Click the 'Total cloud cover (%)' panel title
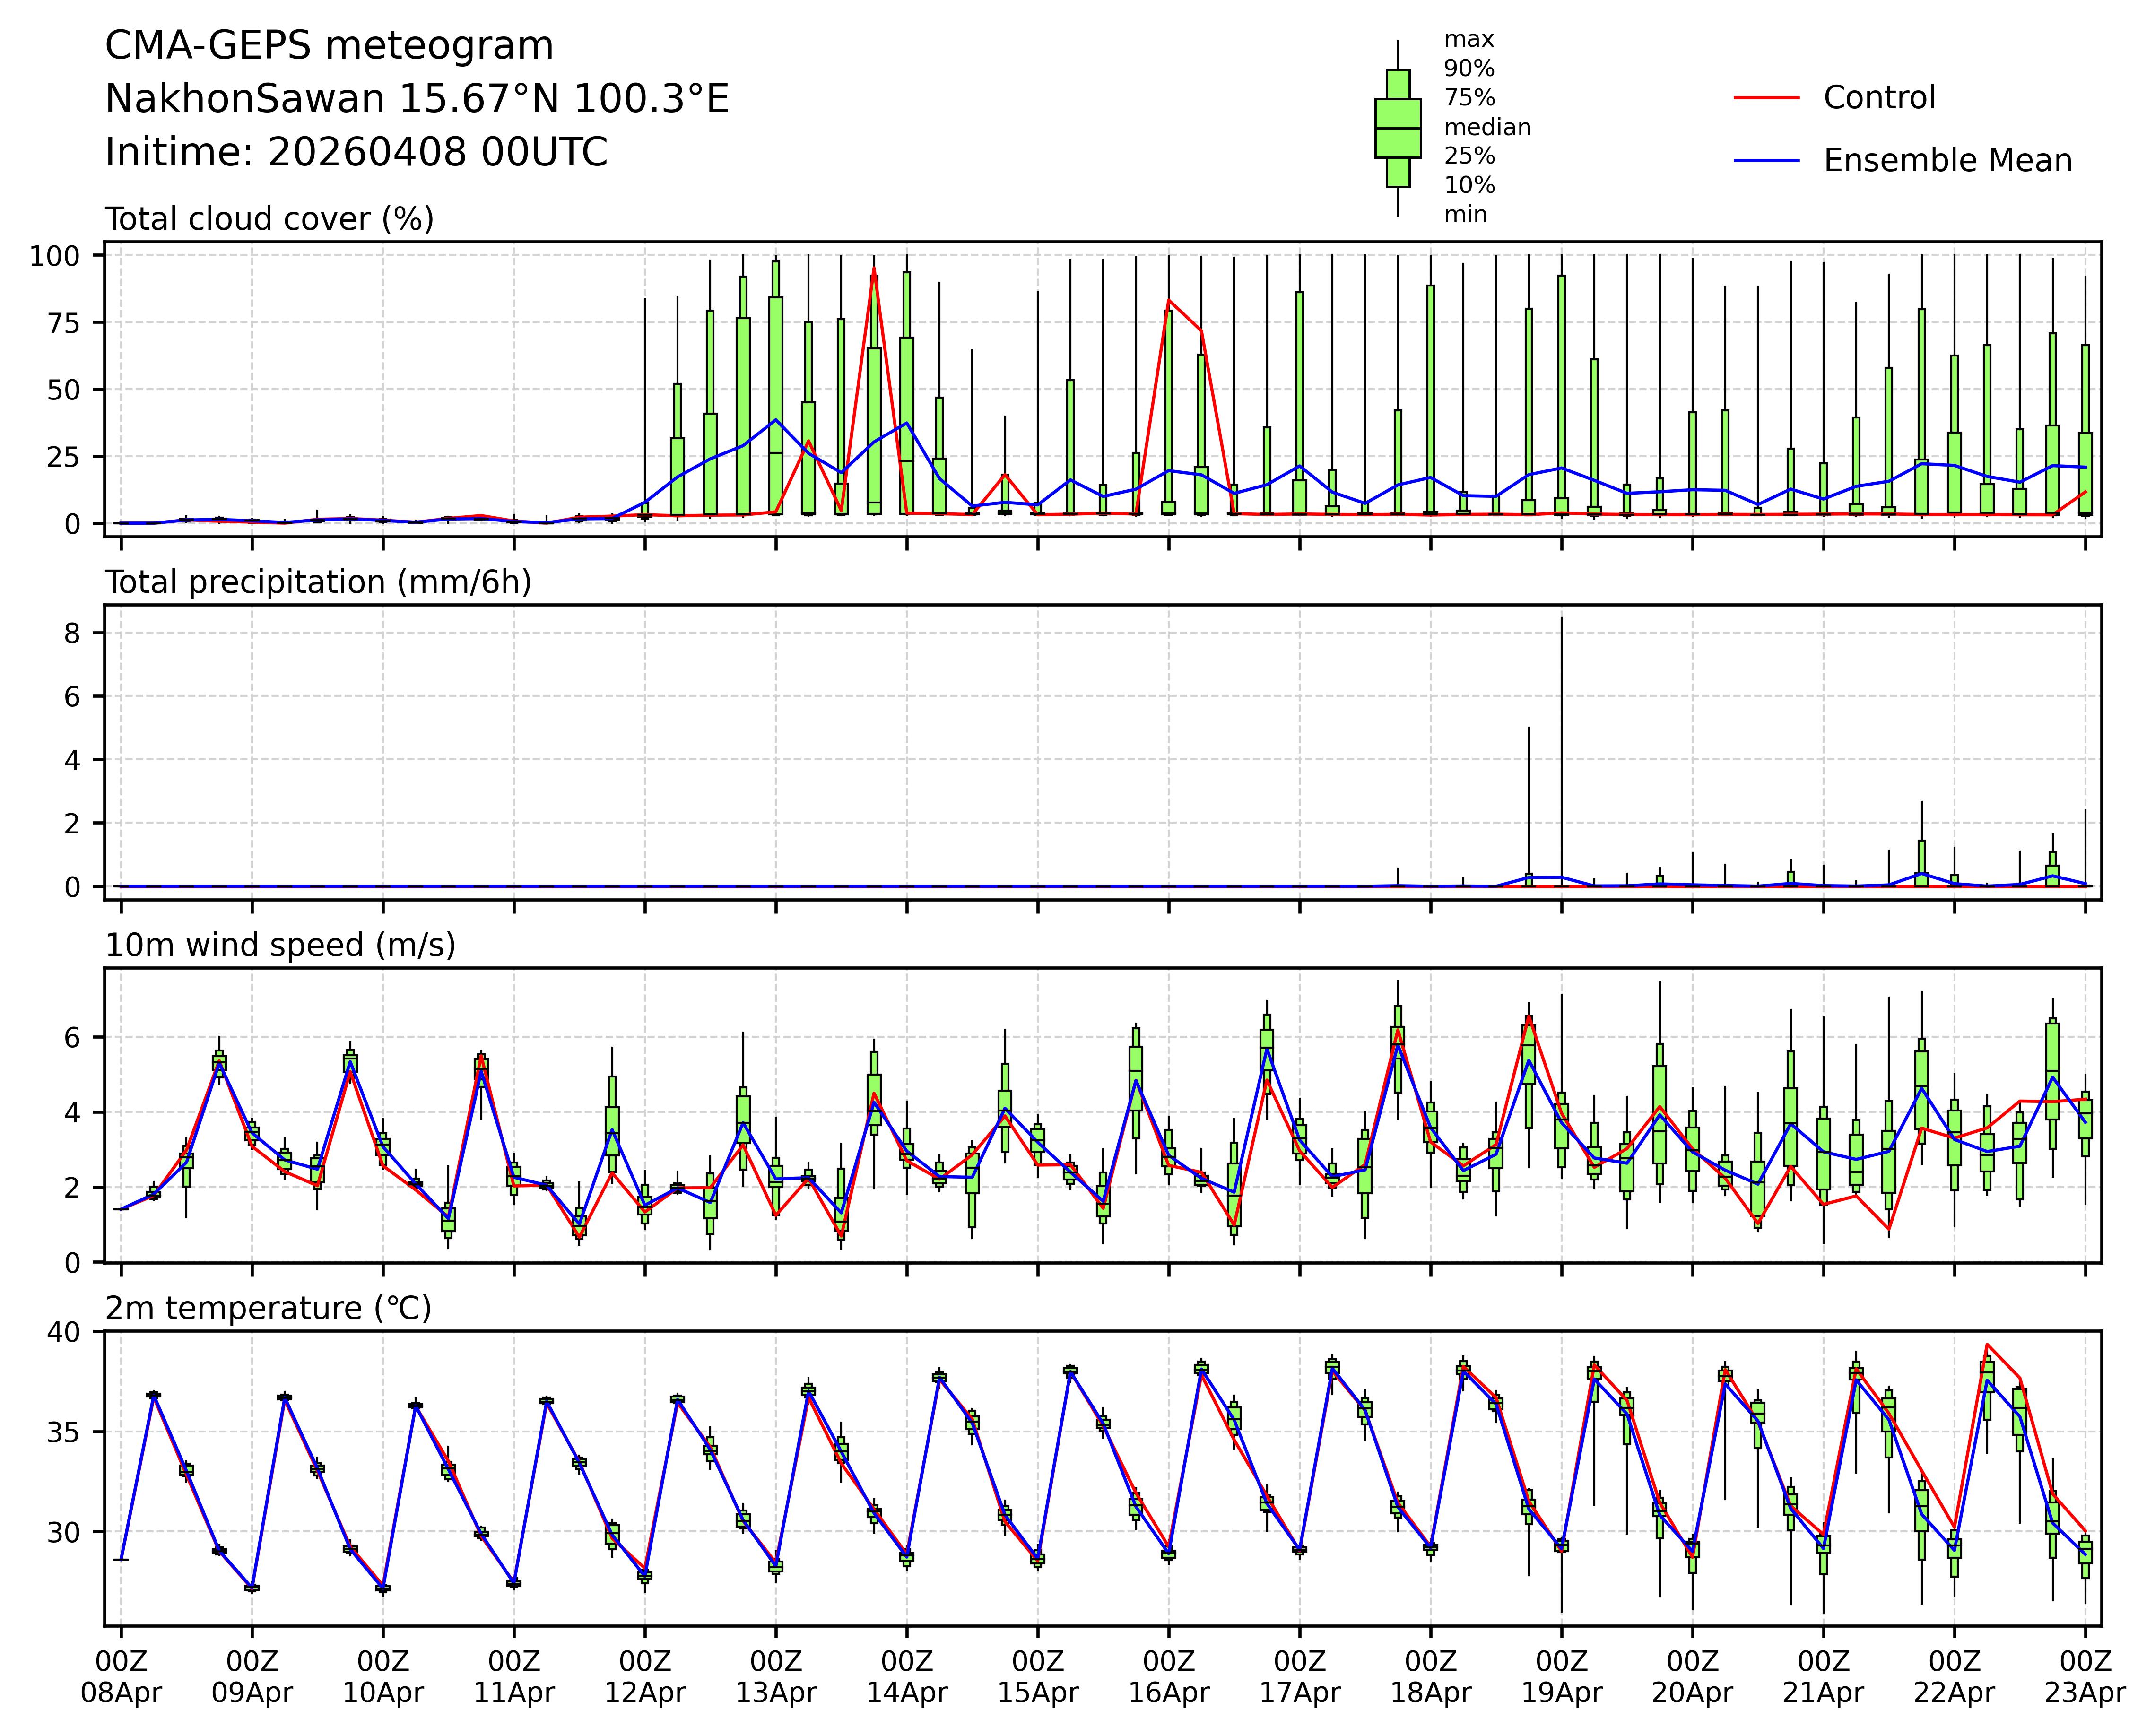The width and height of the screenshot is (2155, 1736). pyautogui.click(x=269, y=219)
